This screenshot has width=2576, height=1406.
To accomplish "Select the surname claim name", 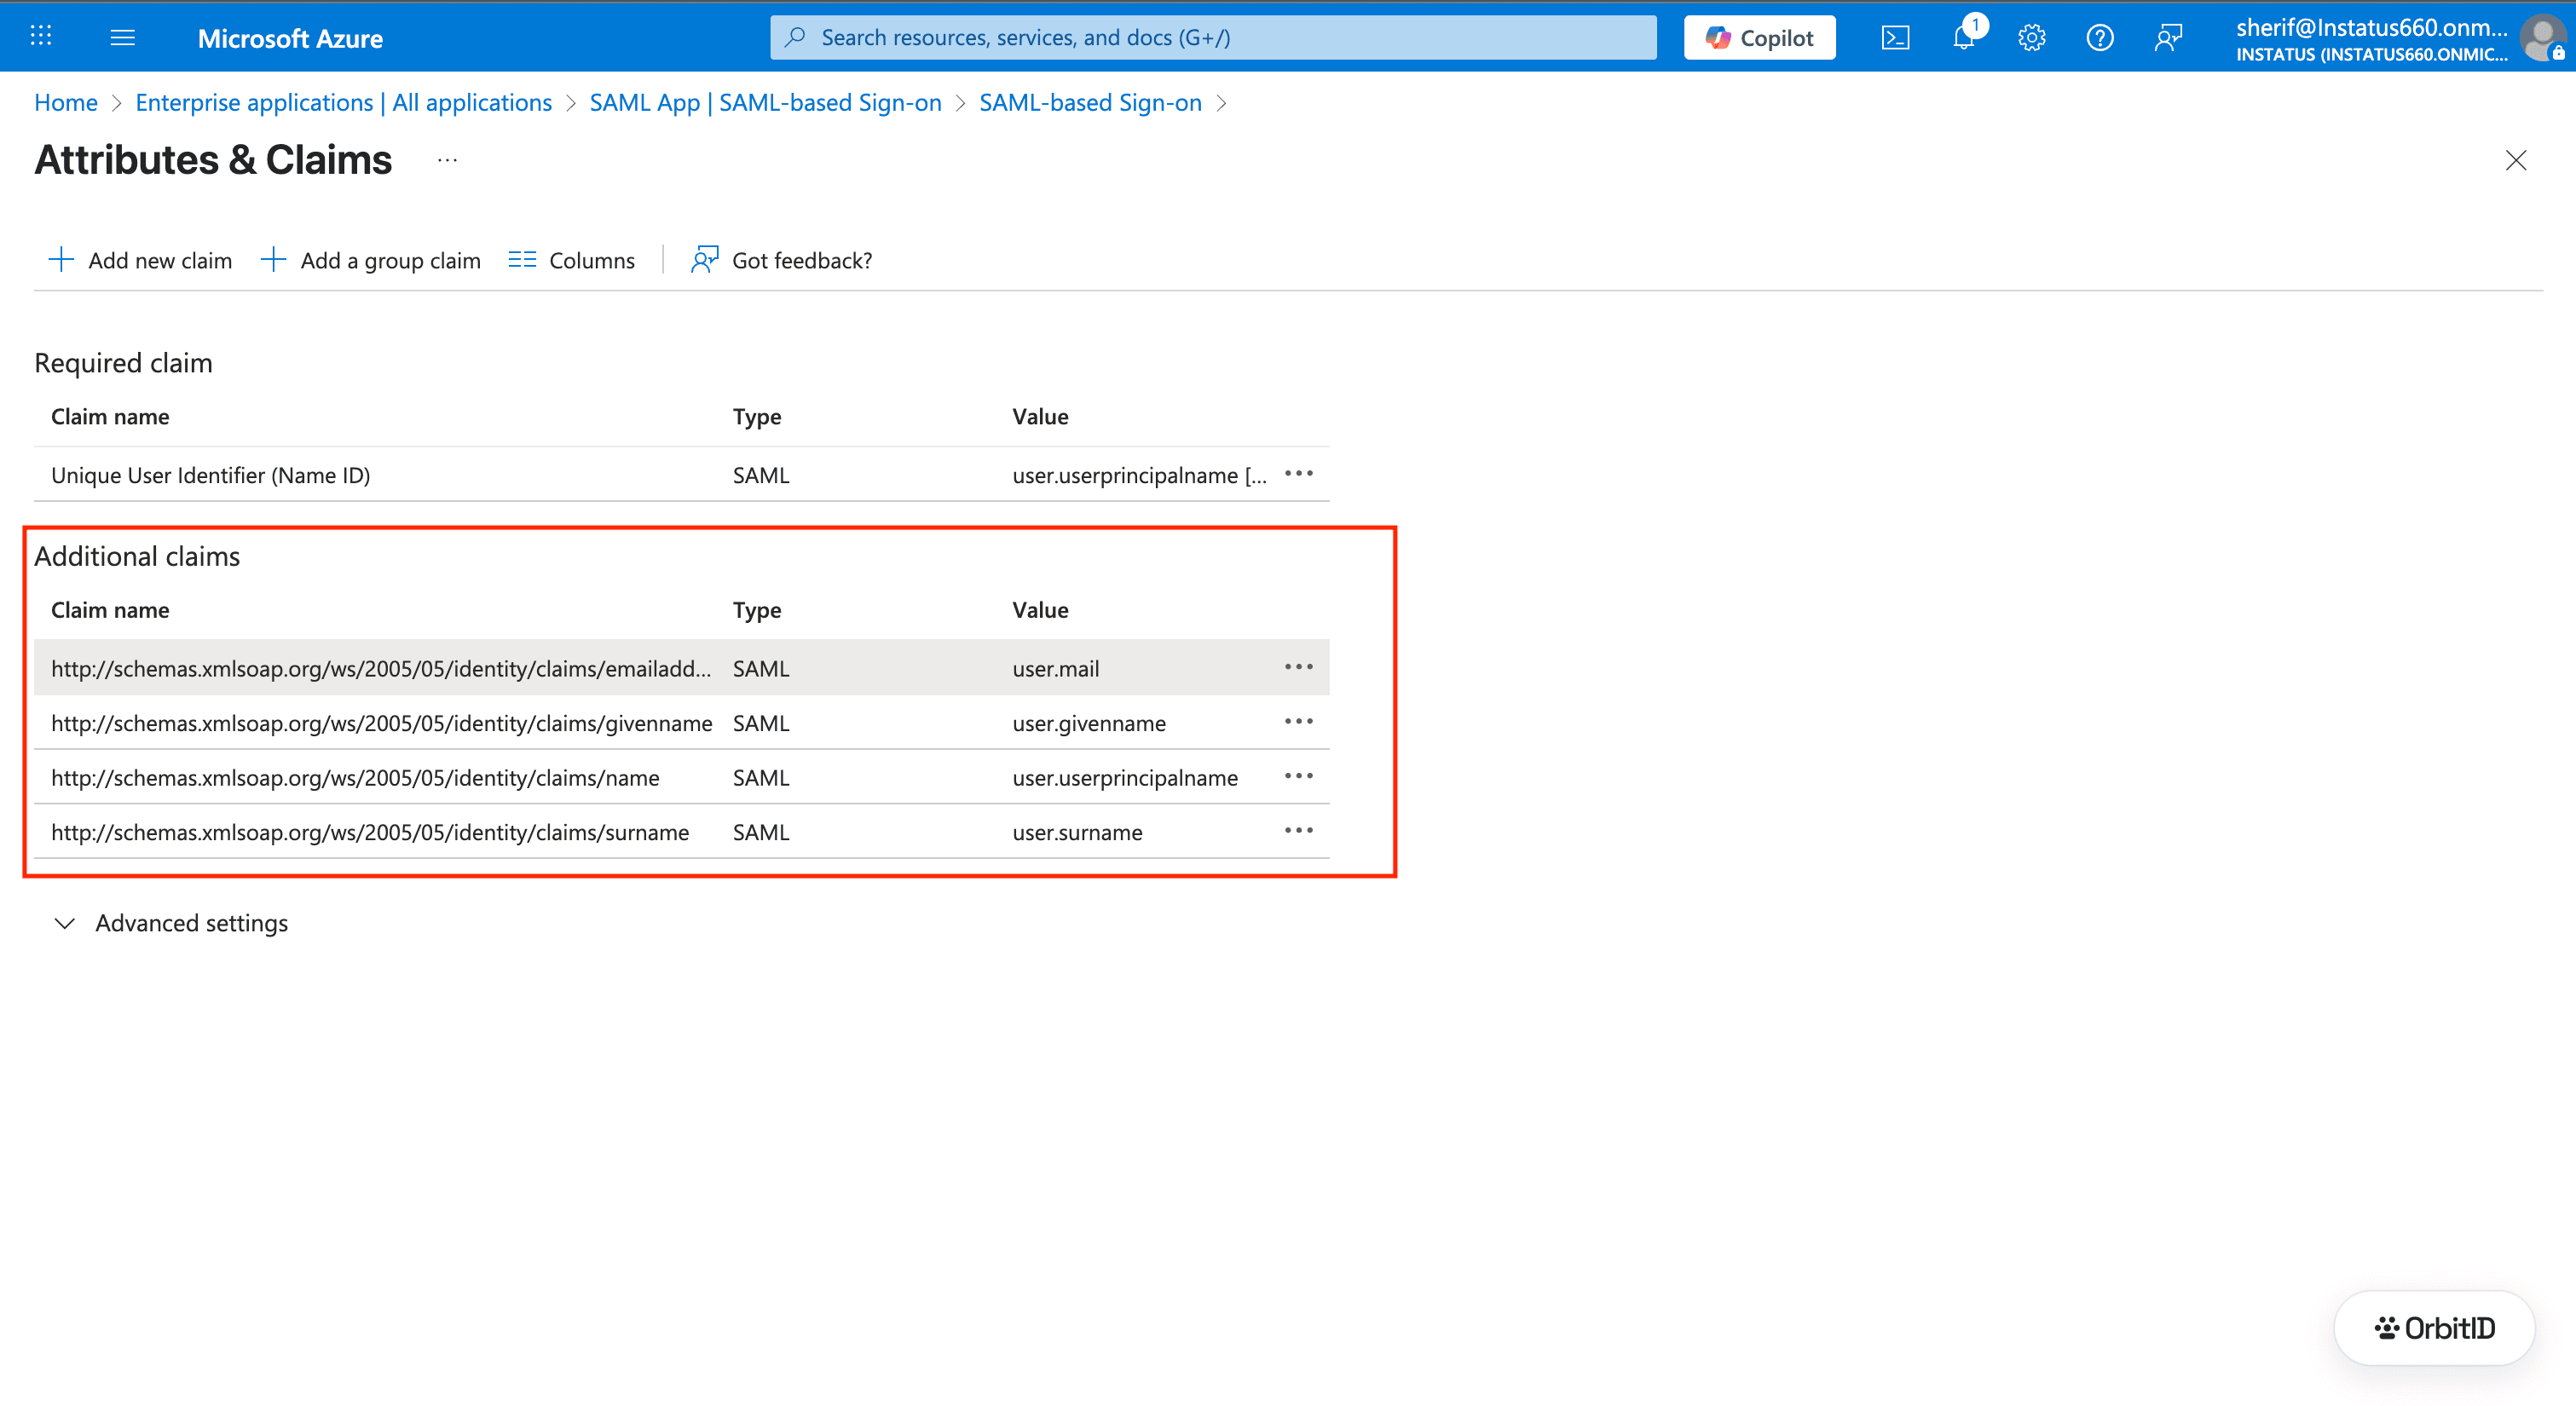I will coord(370,832).
